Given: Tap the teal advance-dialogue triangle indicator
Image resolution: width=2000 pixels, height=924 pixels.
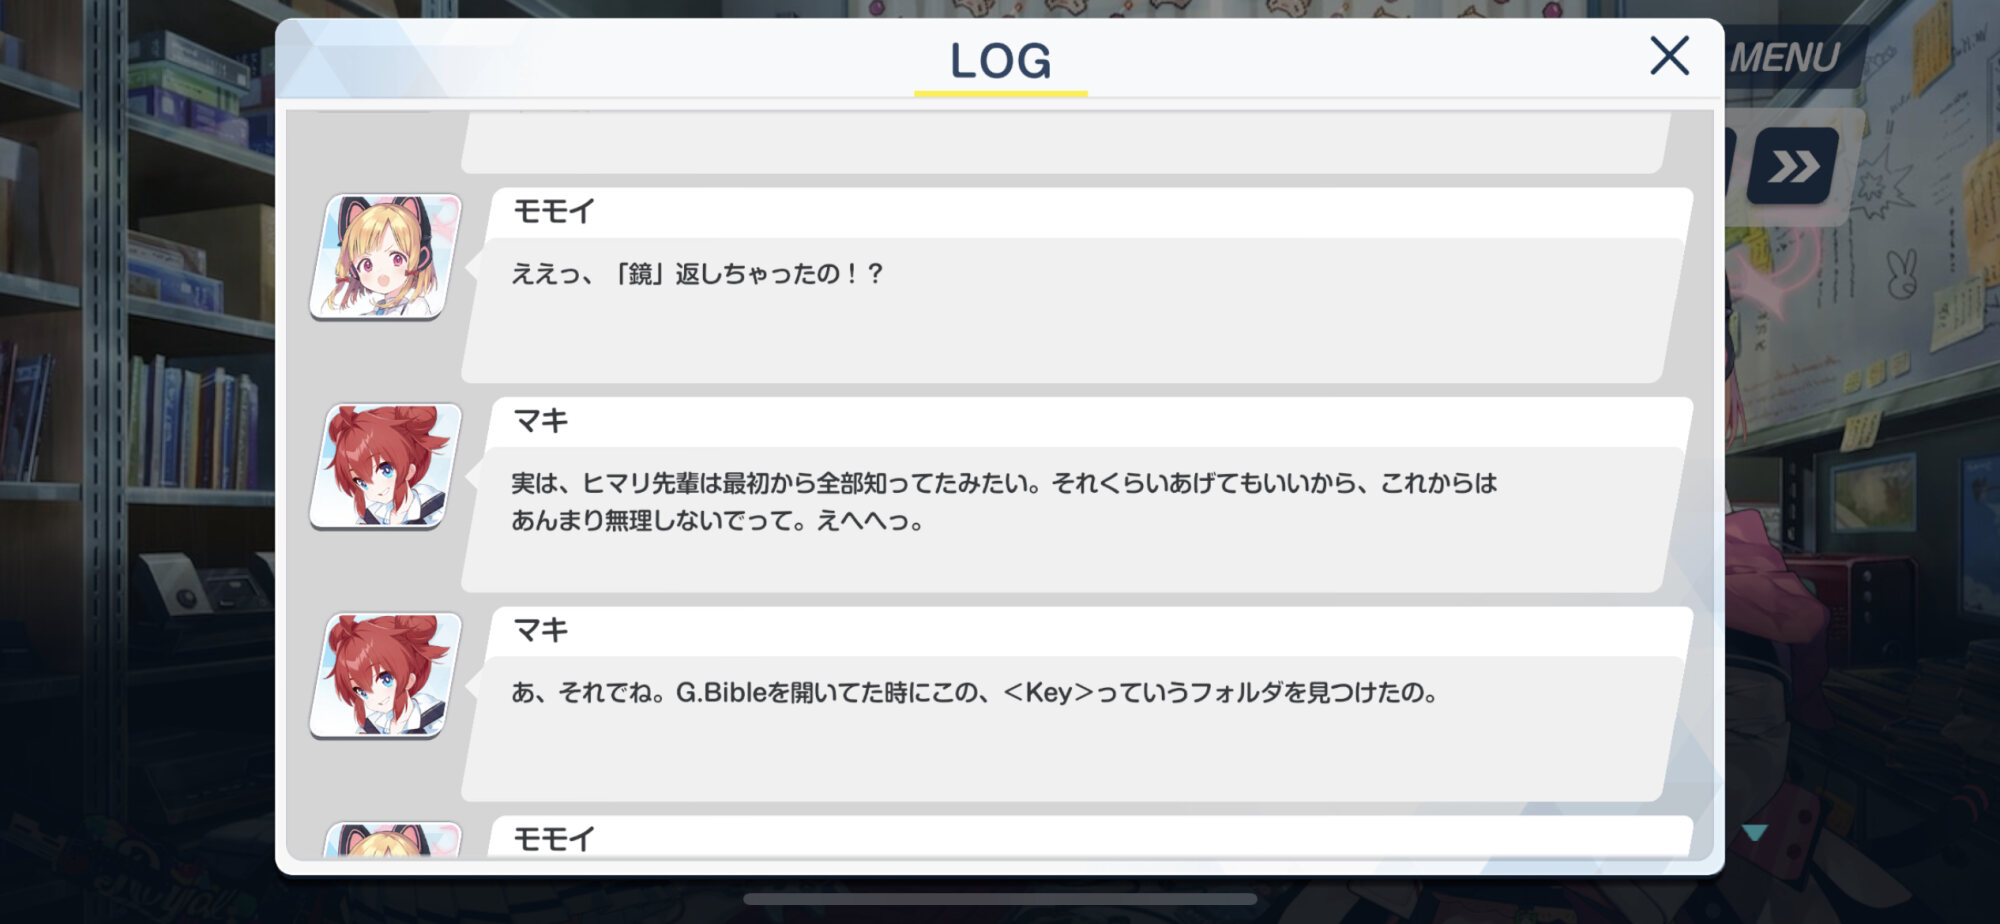Looking at the screenshot, I should pos(1755,832).
